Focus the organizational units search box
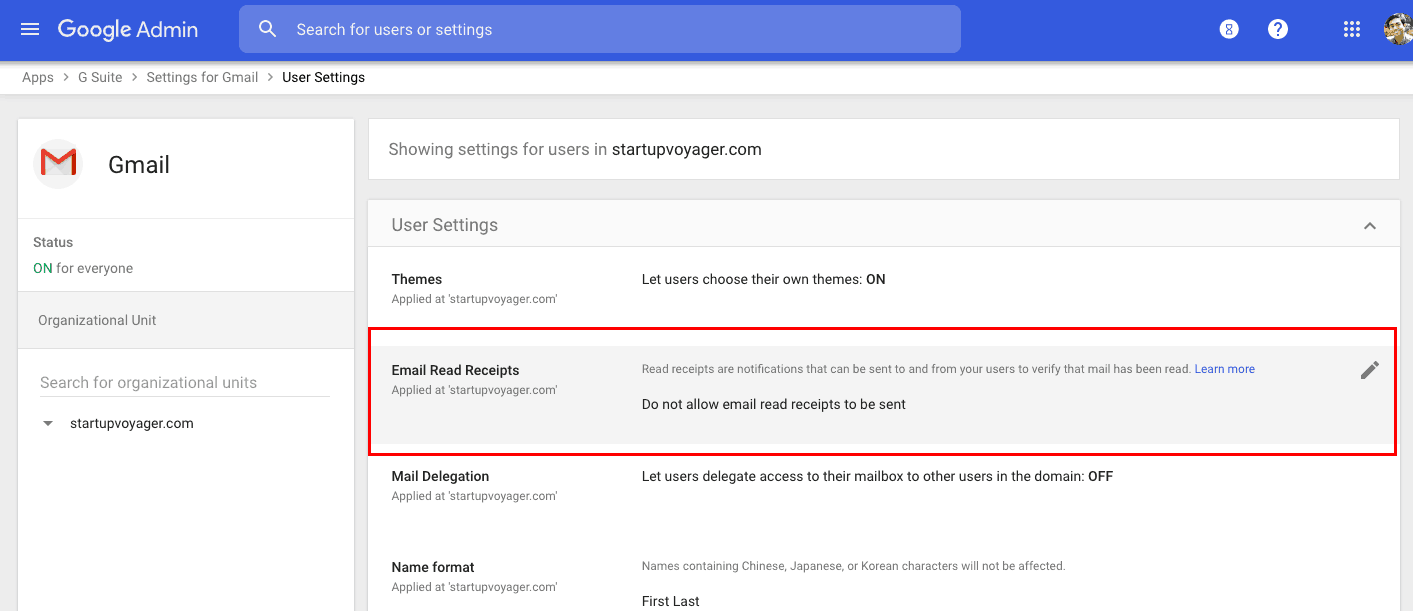 pyautogui.click(x=184, y=382)
